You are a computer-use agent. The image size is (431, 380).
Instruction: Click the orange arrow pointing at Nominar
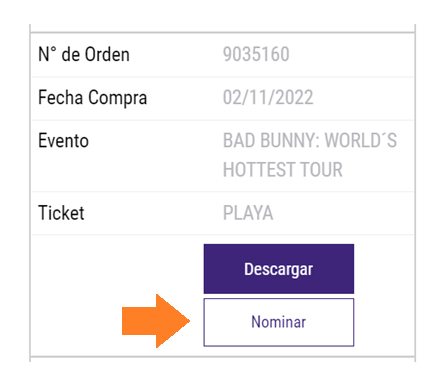[156, 321]
